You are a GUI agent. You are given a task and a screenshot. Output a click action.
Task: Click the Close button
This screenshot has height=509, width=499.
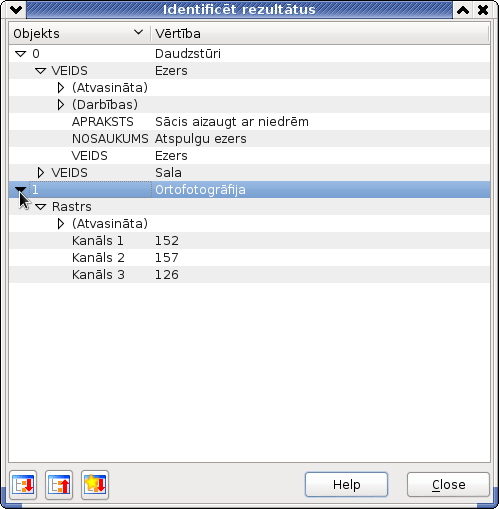448,484
